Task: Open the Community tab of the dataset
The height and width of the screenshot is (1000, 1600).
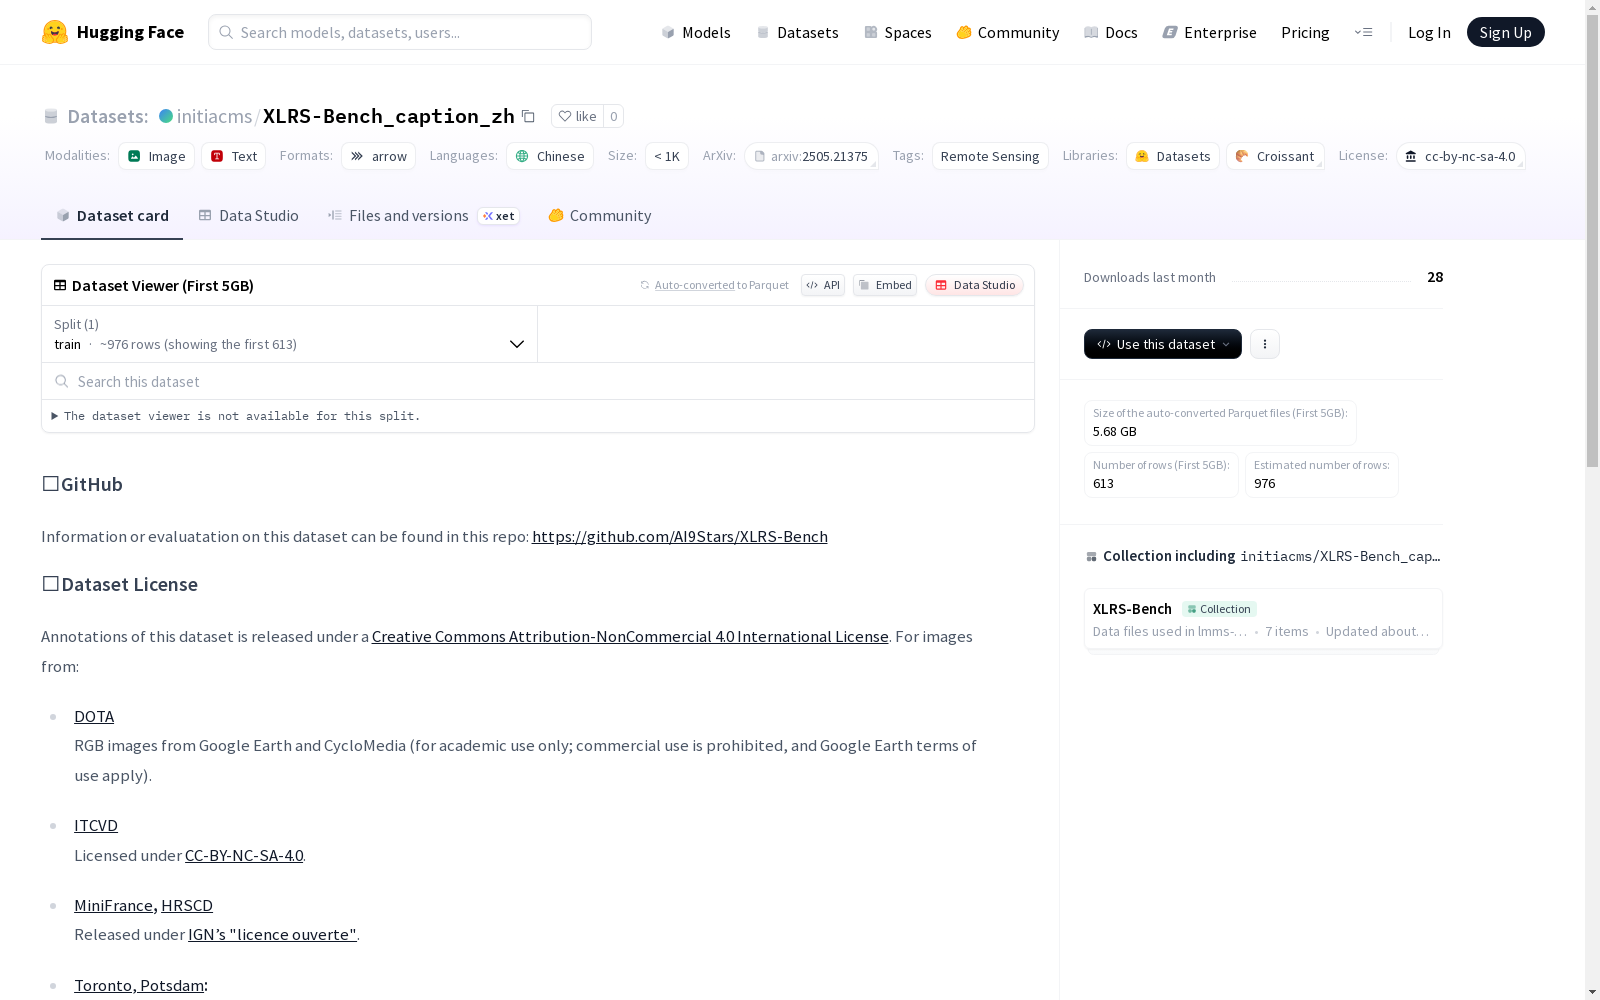Action: pos(599,216)
